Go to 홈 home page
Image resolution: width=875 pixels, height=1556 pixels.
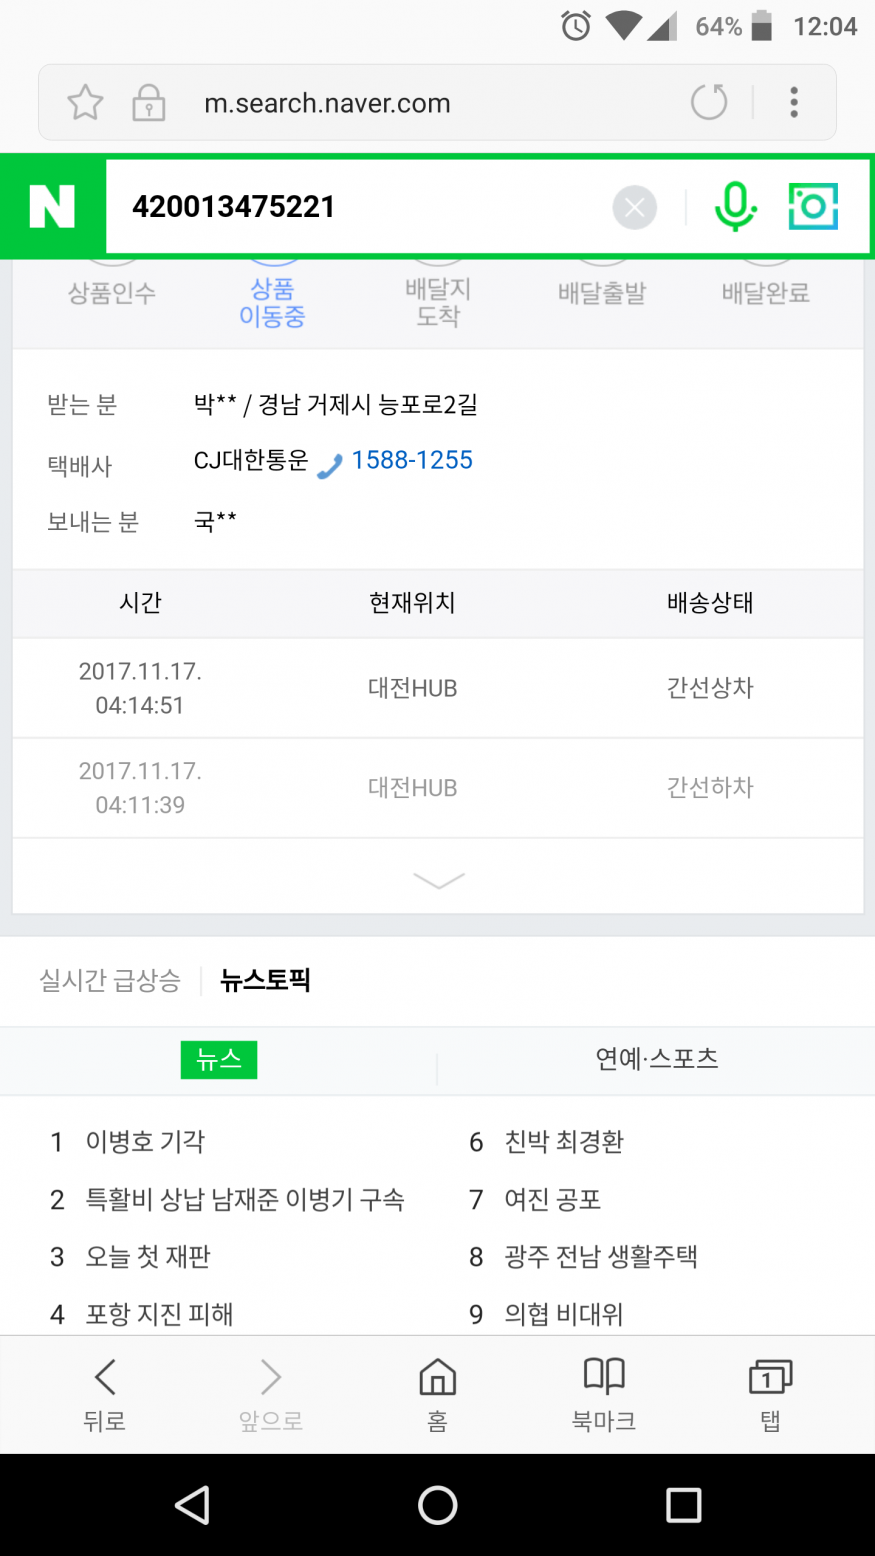tap(437, 1394)
